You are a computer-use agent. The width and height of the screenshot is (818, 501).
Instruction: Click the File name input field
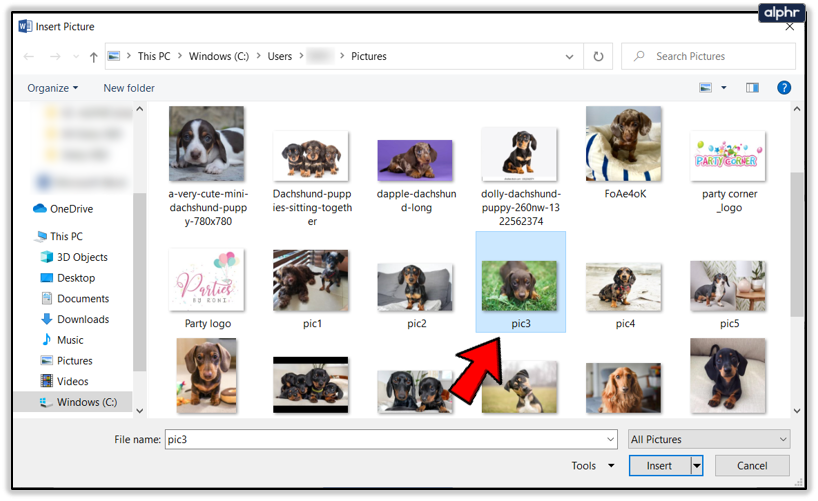[x=386, y=439]
